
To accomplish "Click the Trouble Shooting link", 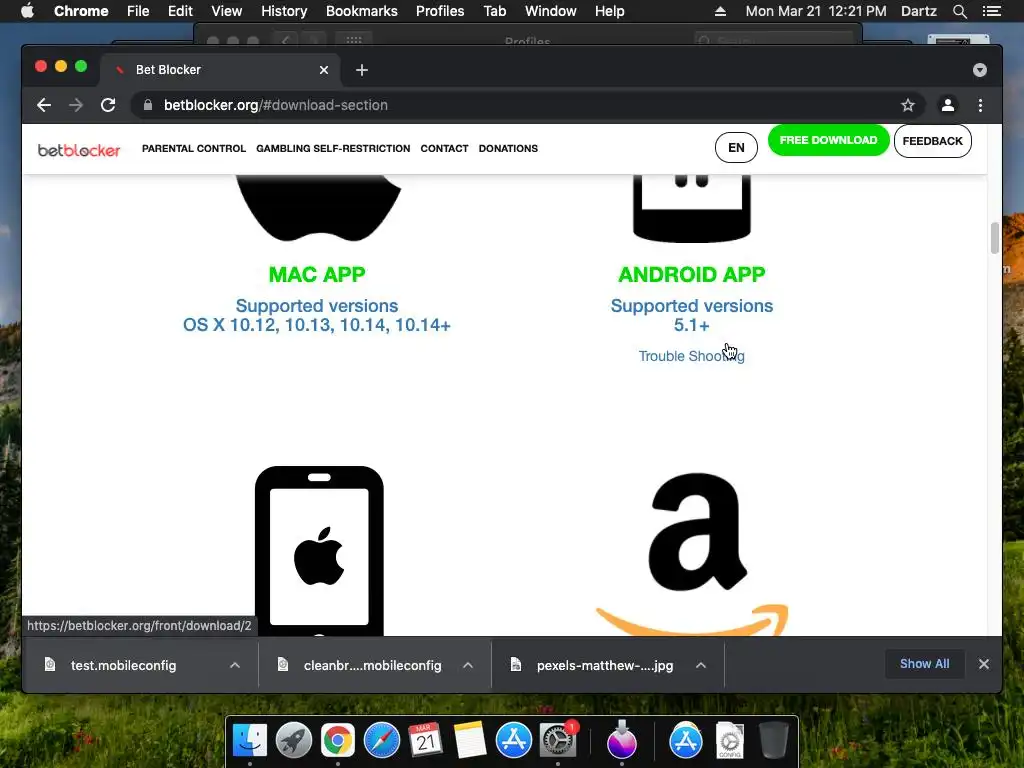I will point(692,356).
